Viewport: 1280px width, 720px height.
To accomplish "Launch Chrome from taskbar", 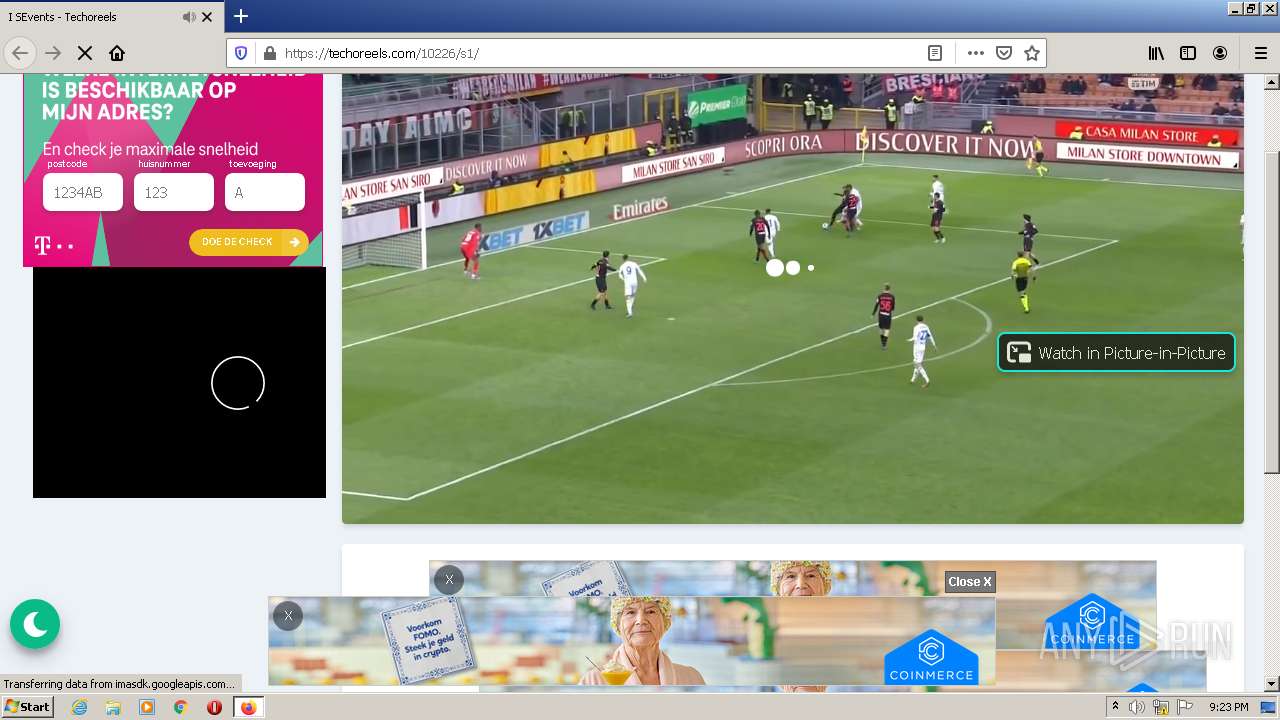I will pos(181,707).
